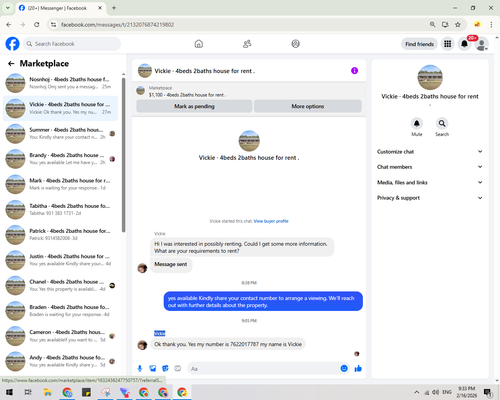
Task: Go back with the Marketplace arrow
Action: tap(11, 63)
